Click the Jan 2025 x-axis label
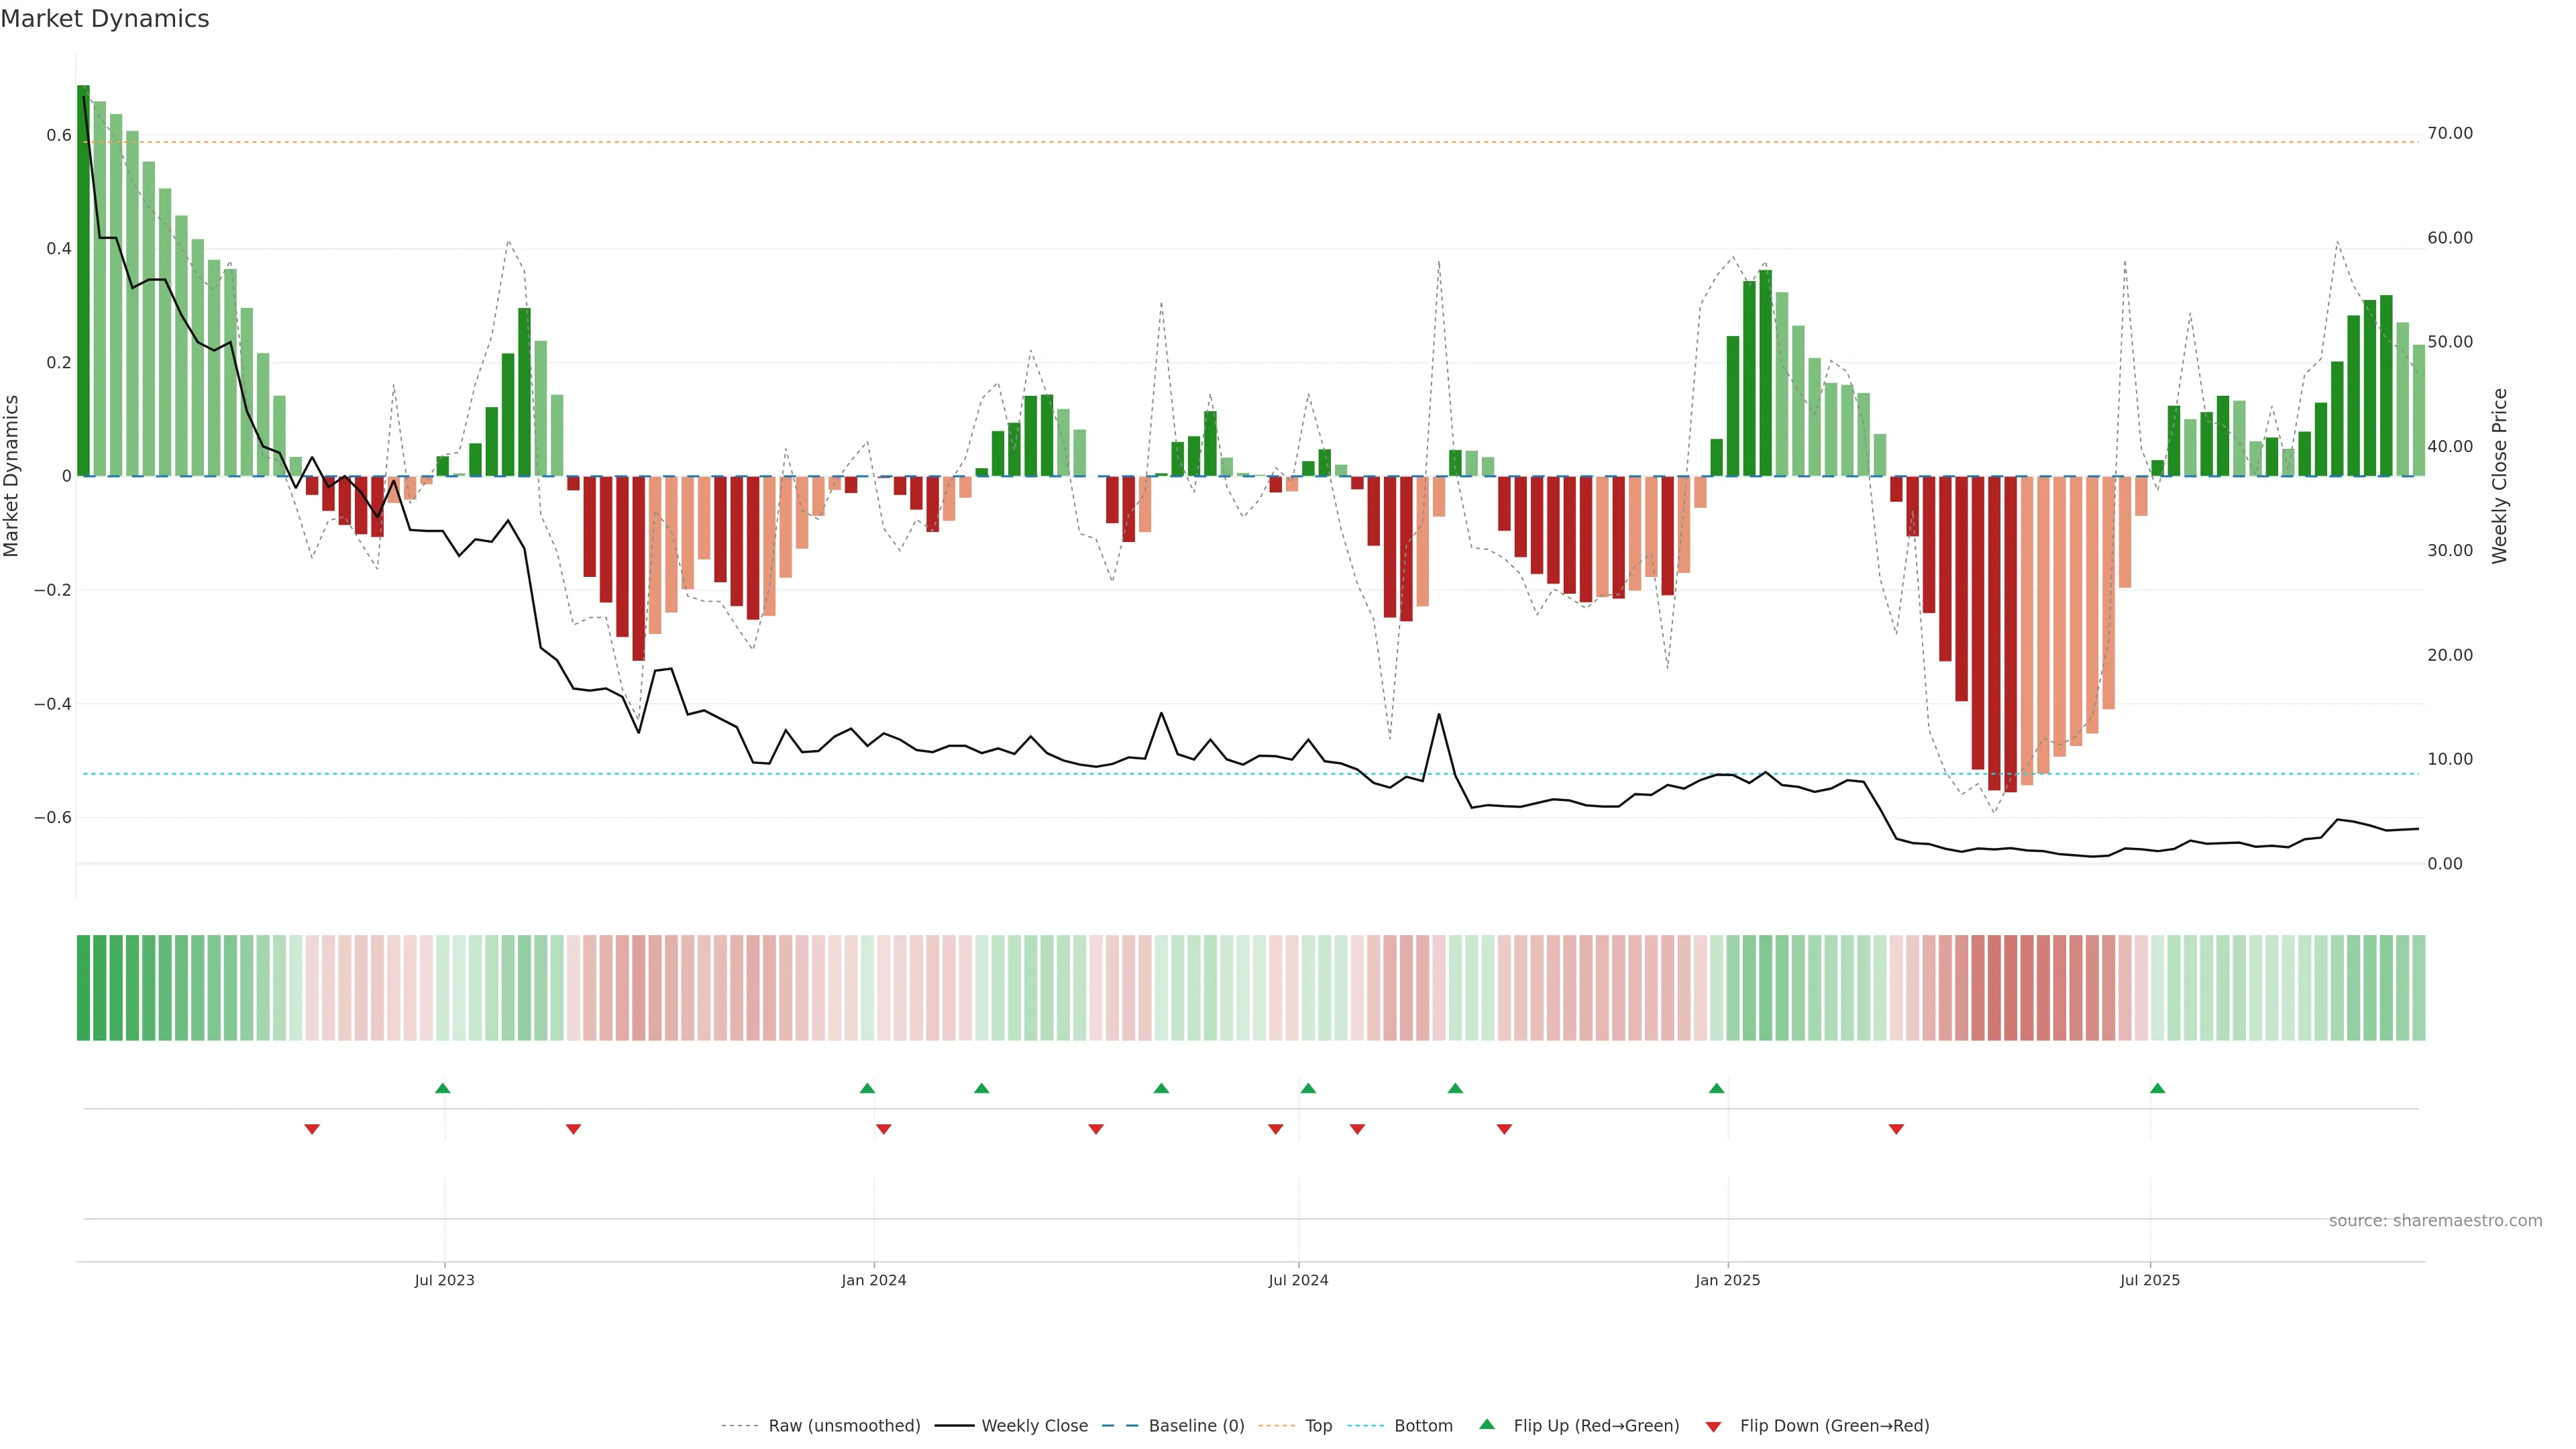This screenshot has width=2576, height=1449. pos(1727,1280)
